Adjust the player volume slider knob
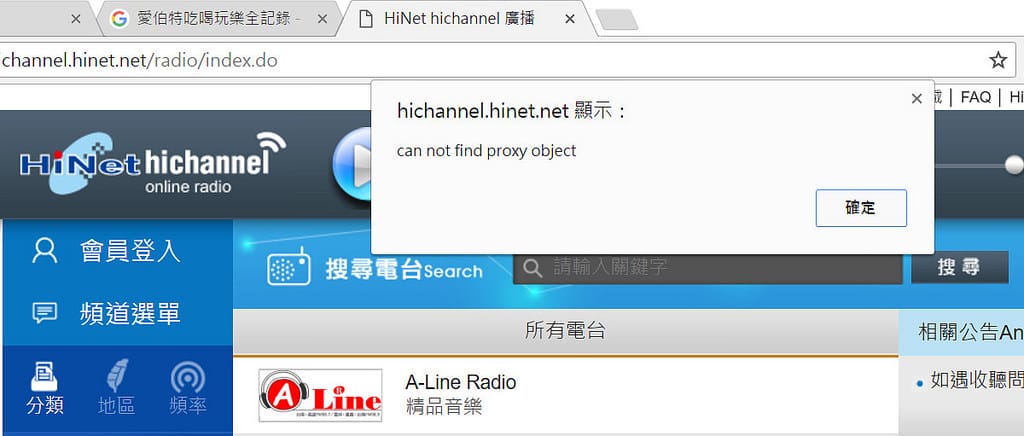Screen dimensions: 1024x436 [x=1014, y=164]
